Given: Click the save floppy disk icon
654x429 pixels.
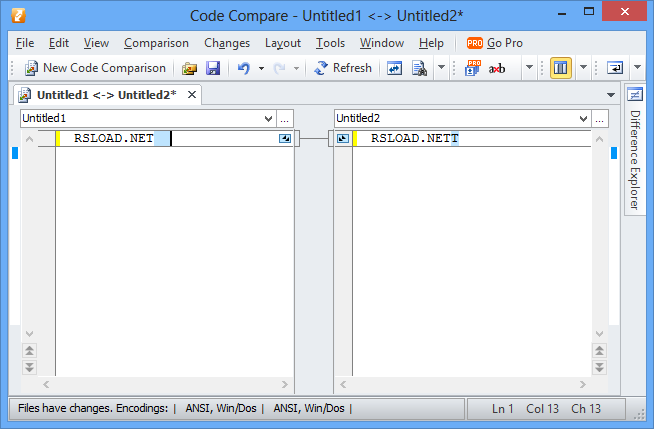Looking at the screenshot, I should click(x=213, y=68).
